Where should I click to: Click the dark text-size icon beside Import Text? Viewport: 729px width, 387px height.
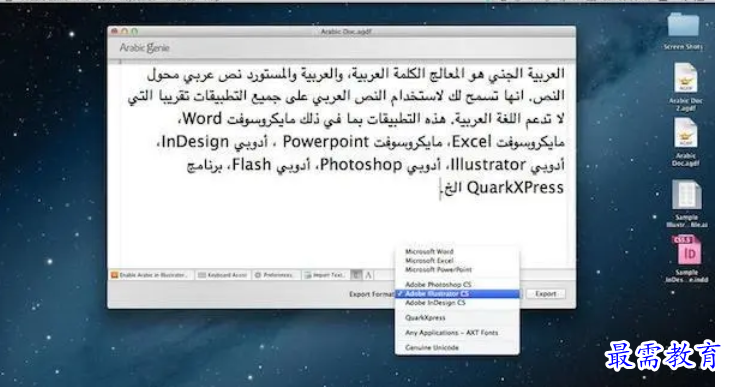(x=356, y=275)
